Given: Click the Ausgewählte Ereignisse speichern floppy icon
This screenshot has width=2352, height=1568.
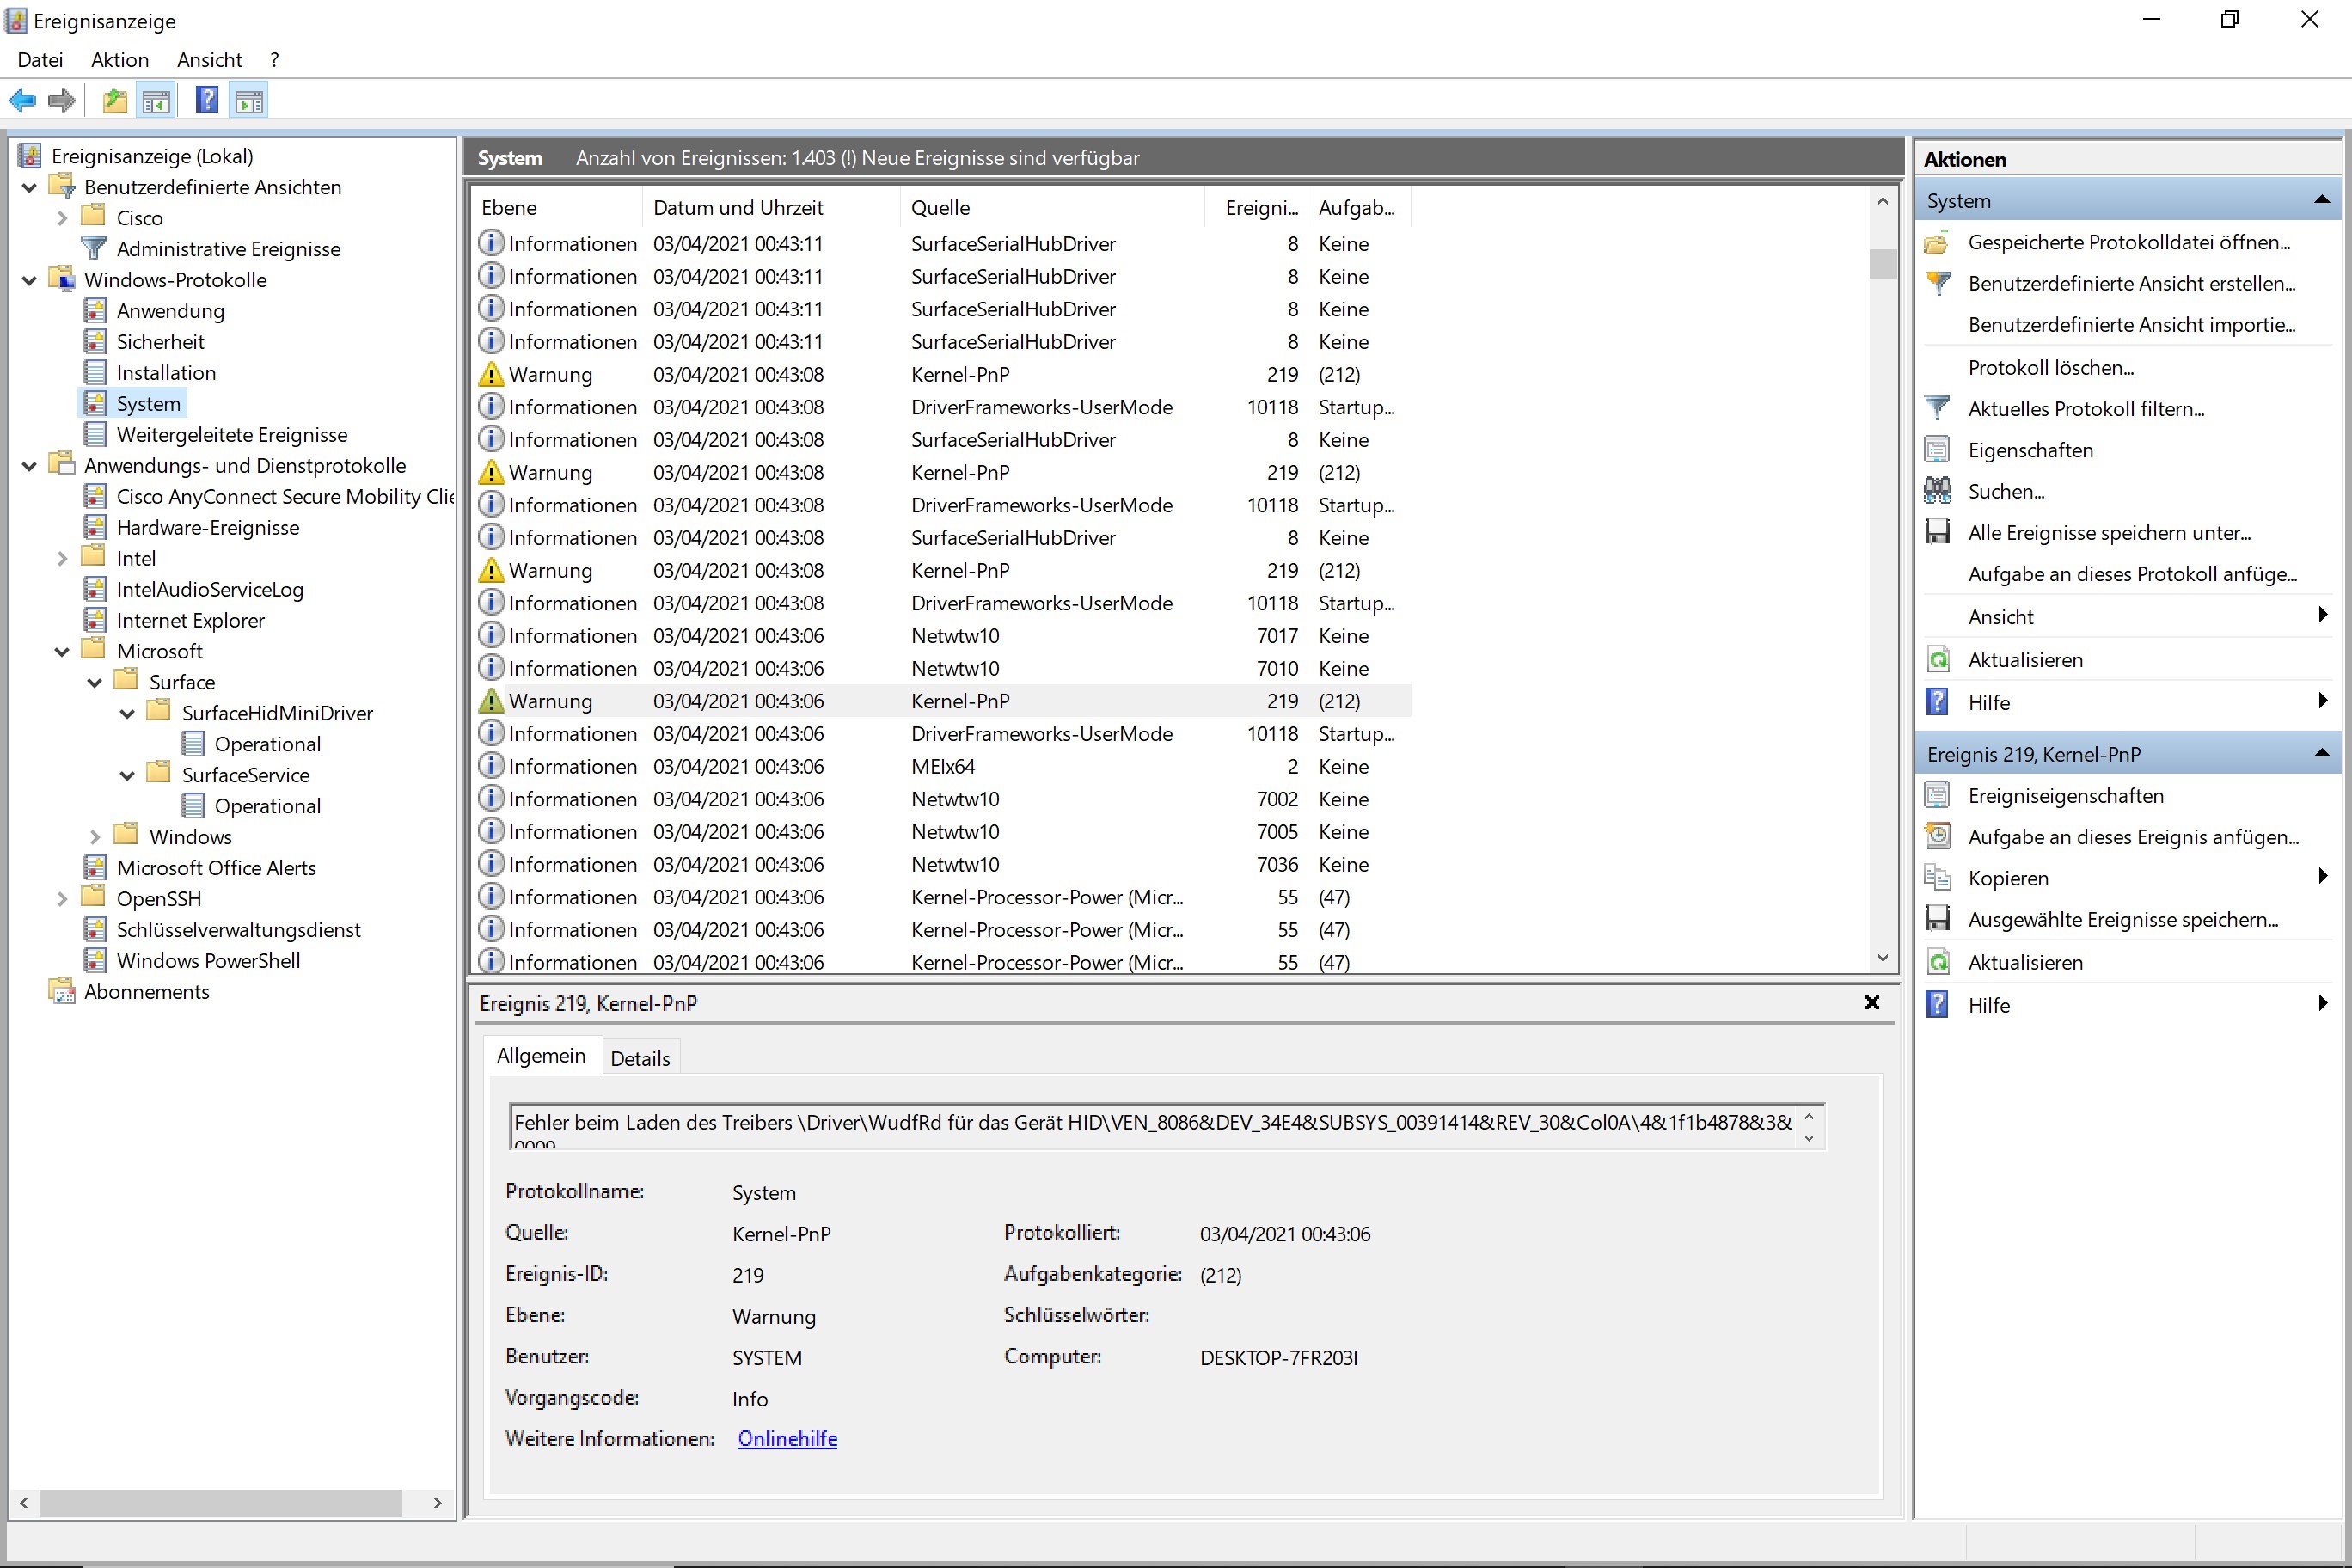Looking at the screenshot, I should click(1937, 919).
